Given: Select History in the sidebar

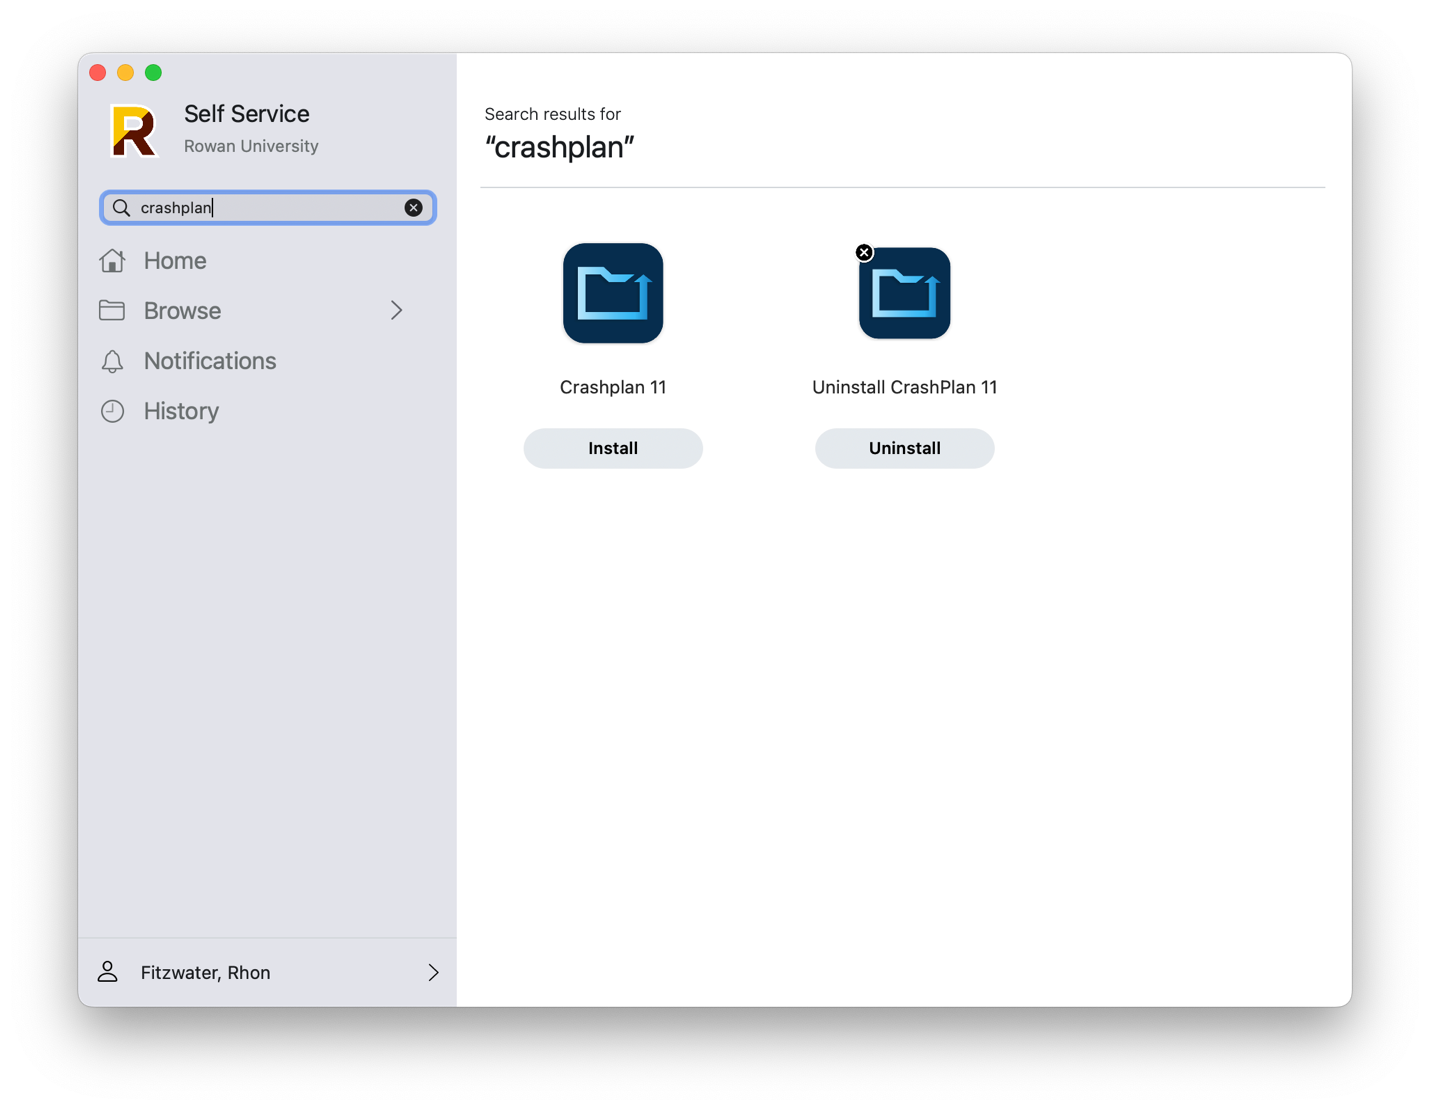Looking at the screenshot, I should tap(181, 411).
